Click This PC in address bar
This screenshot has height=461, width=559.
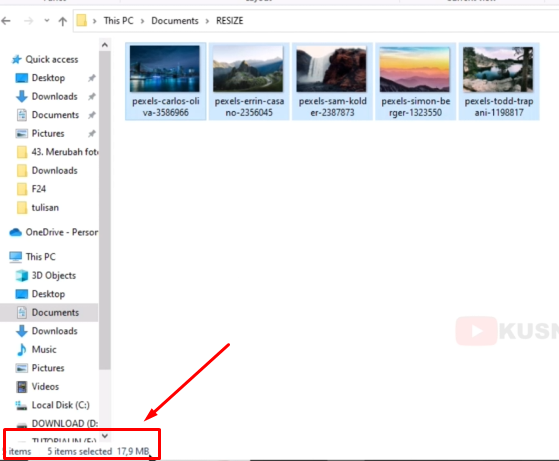[x=118, y=21]
